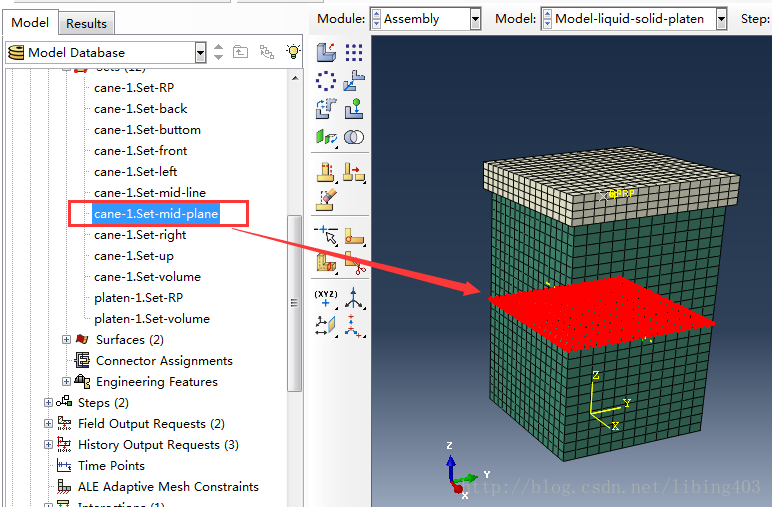Click the red highlighted mid-plane in viewport
The height and width of the screenshot is (507, 772).
[601, 313]
